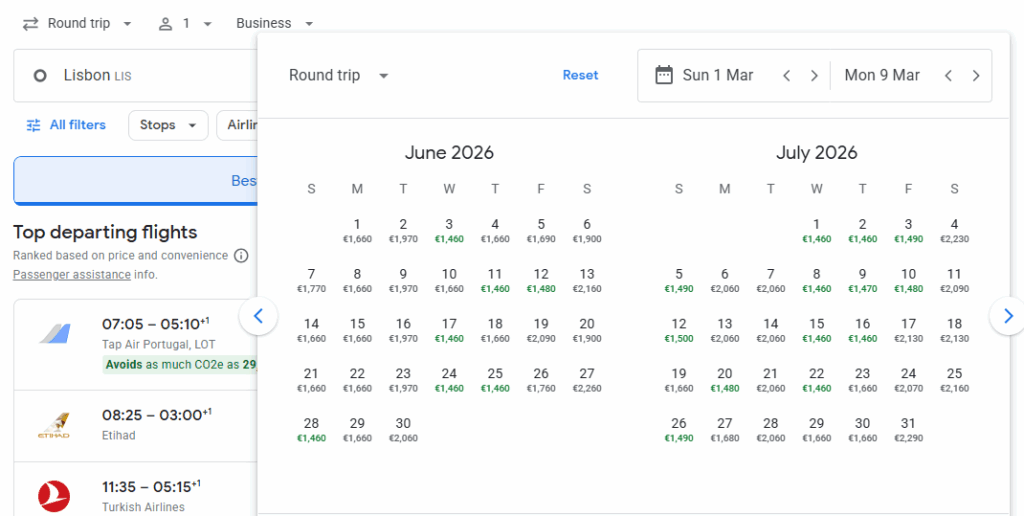The width and height of the screenshot is (1024, 516).
Task: Select June 3 priced at €1,460
Action: pyautogui.click(x=449, y=231)
